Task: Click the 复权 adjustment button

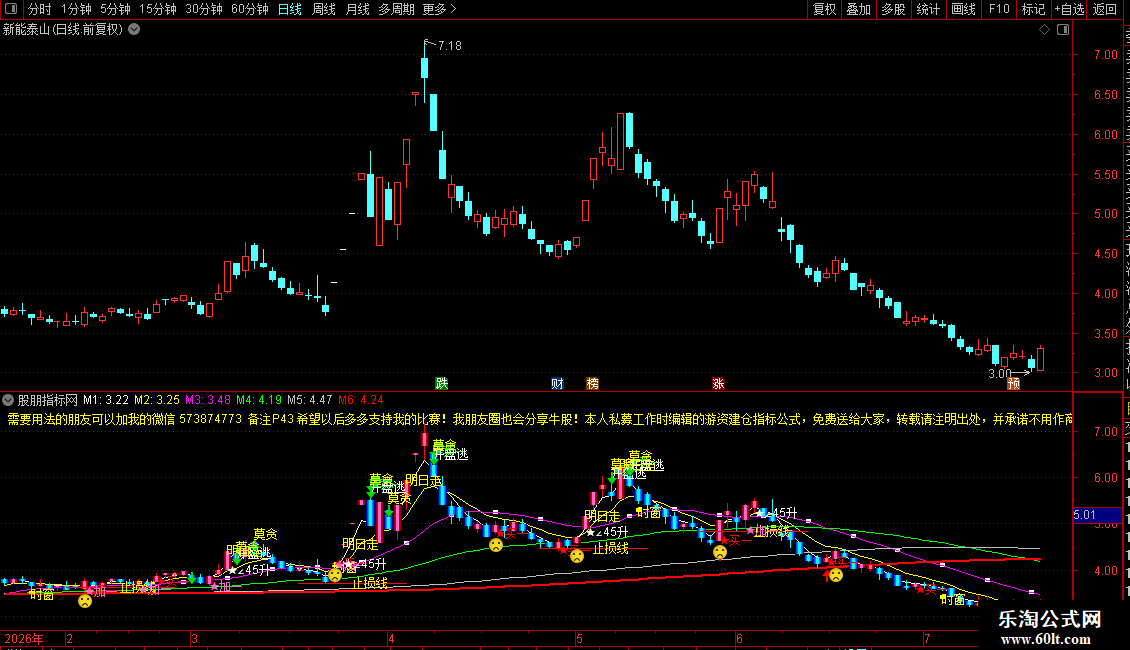Action: (824, 9)
